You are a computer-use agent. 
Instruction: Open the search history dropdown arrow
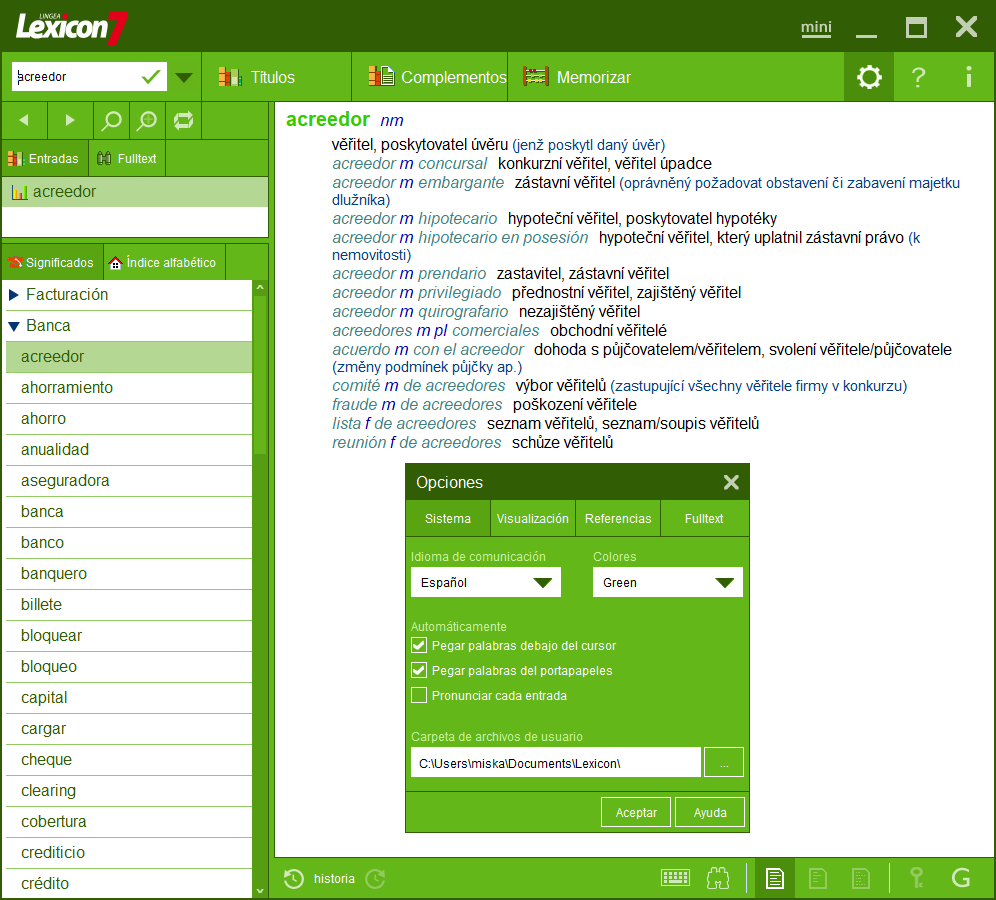coord(184,77)
